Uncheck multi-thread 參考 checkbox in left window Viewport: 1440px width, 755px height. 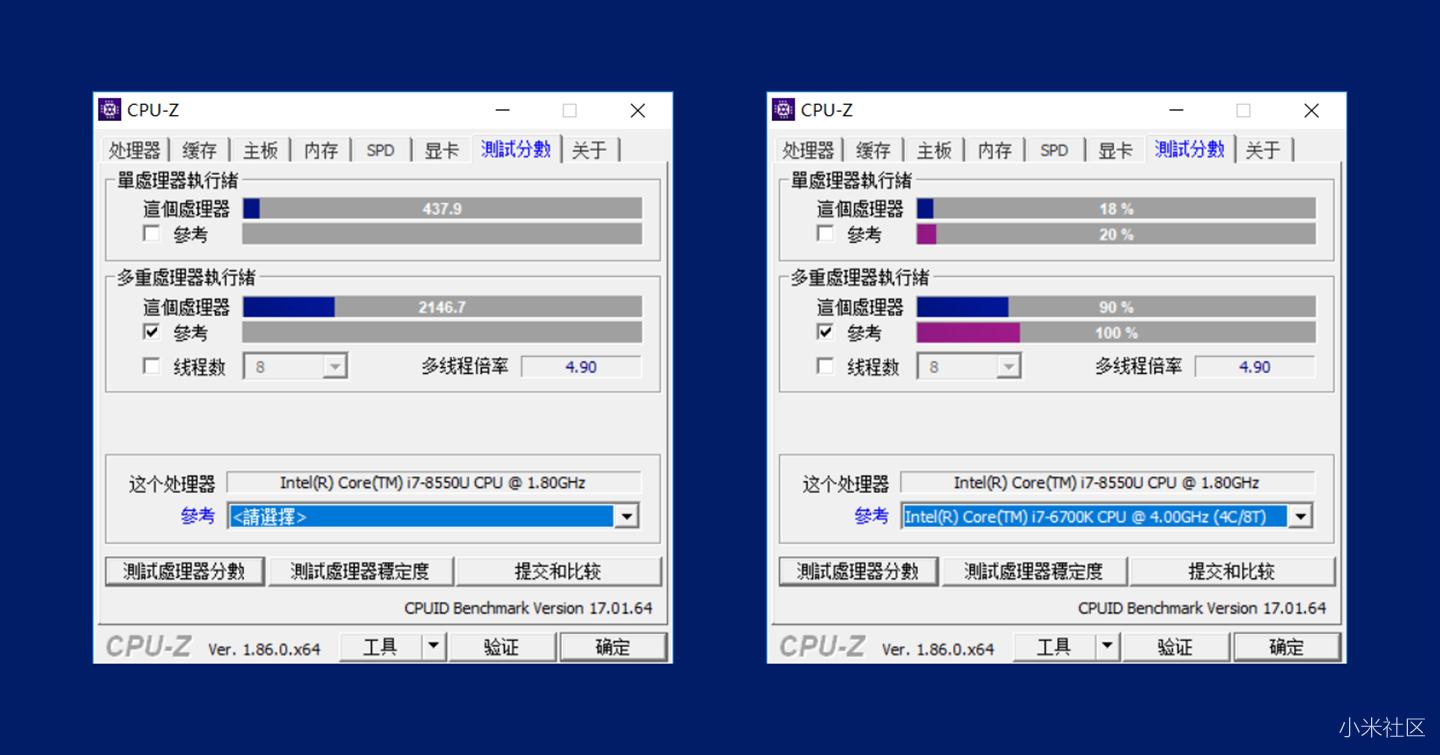(151, 332)
